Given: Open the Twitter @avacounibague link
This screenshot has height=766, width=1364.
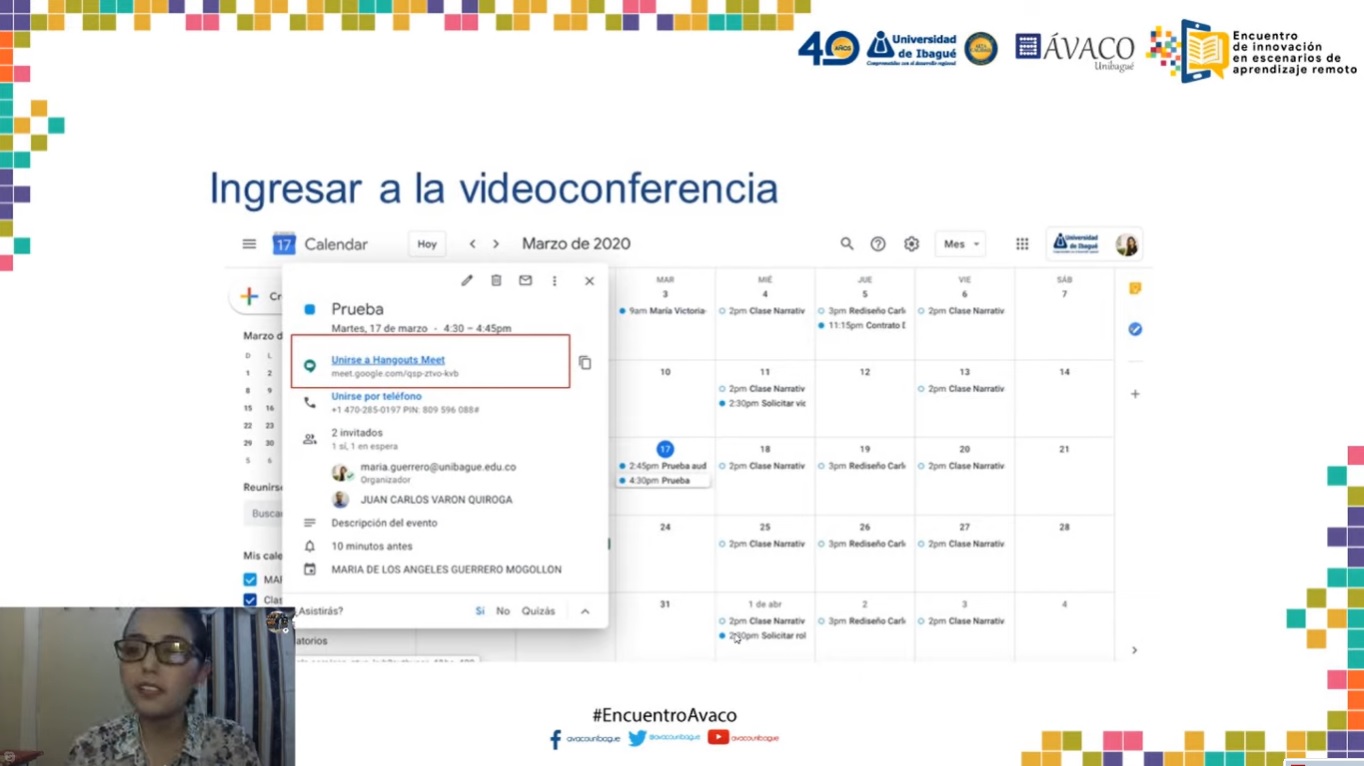Looking at the screenshot, I should (665, 738).
